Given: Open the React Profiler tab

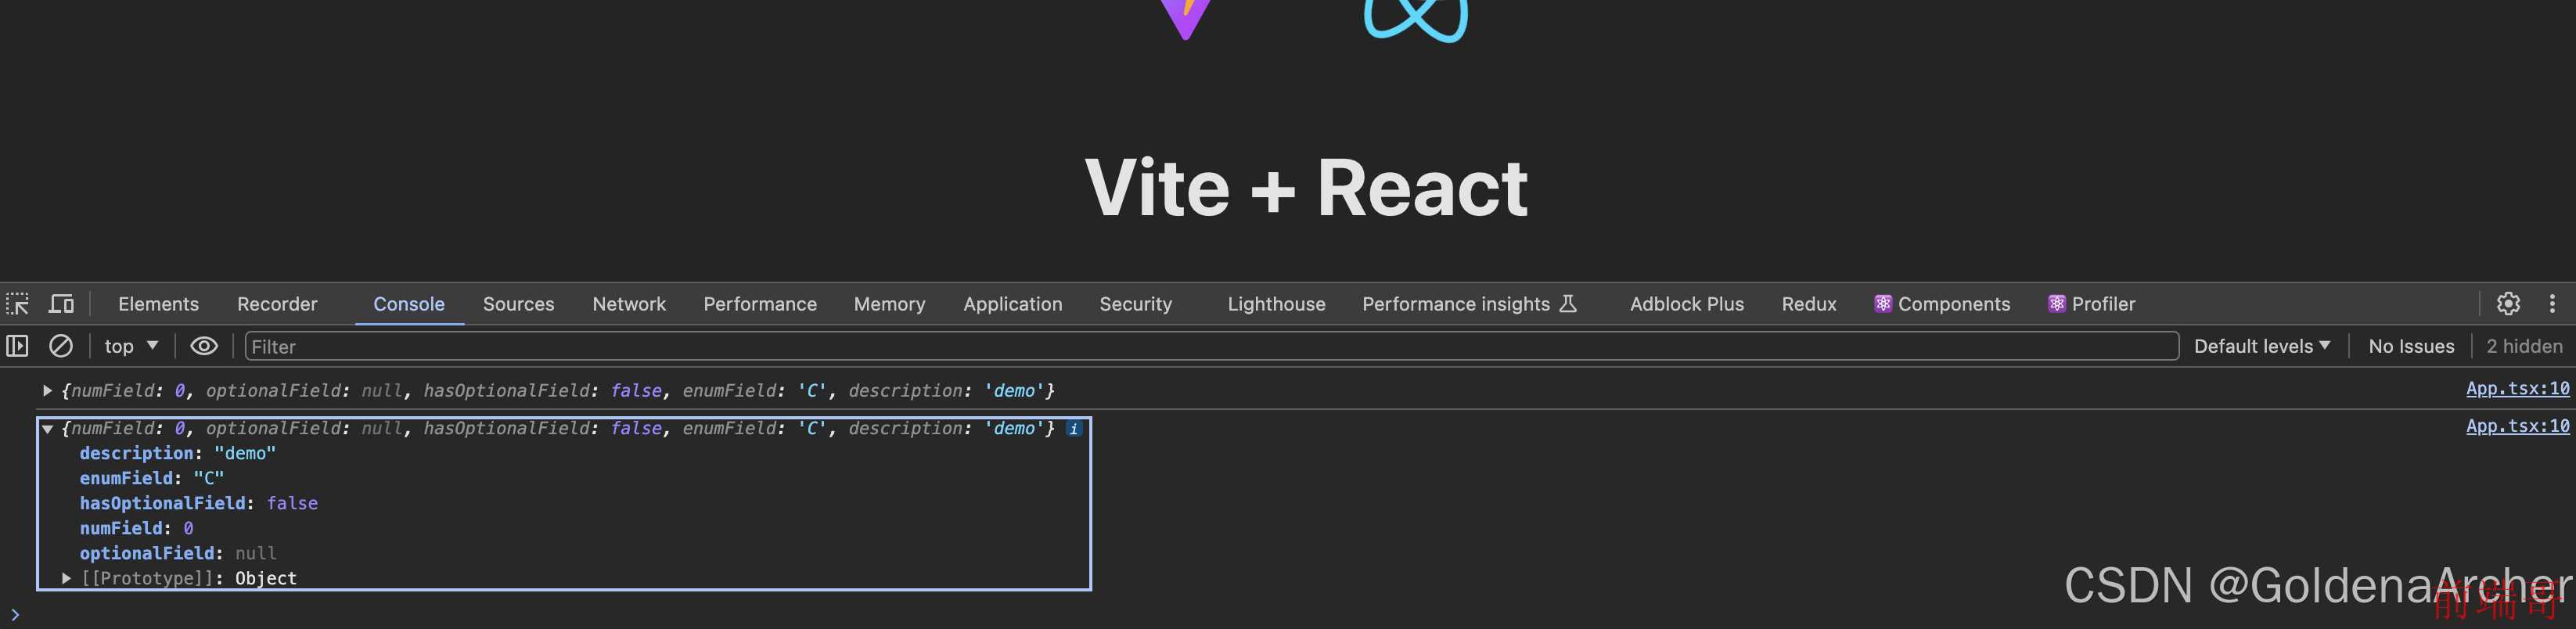Looking at the screenshot, I should coord(2091,304).
